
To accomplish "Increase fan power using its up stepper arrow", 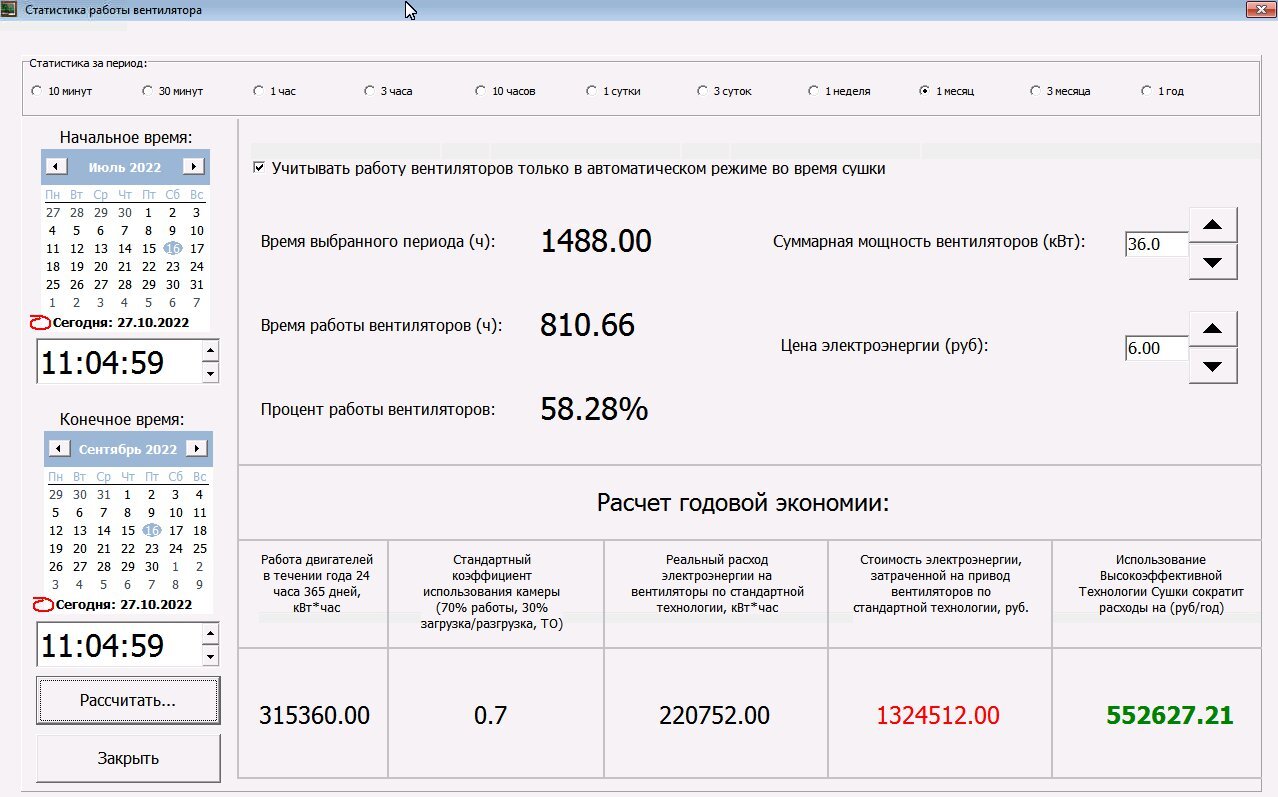I will 1212,225.
